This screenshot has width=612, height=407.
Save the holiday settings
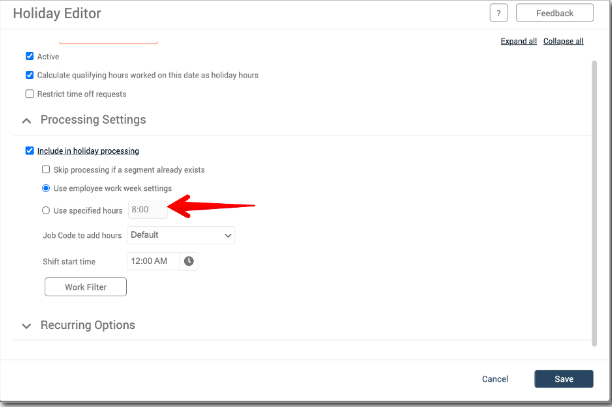pos(564,379)
